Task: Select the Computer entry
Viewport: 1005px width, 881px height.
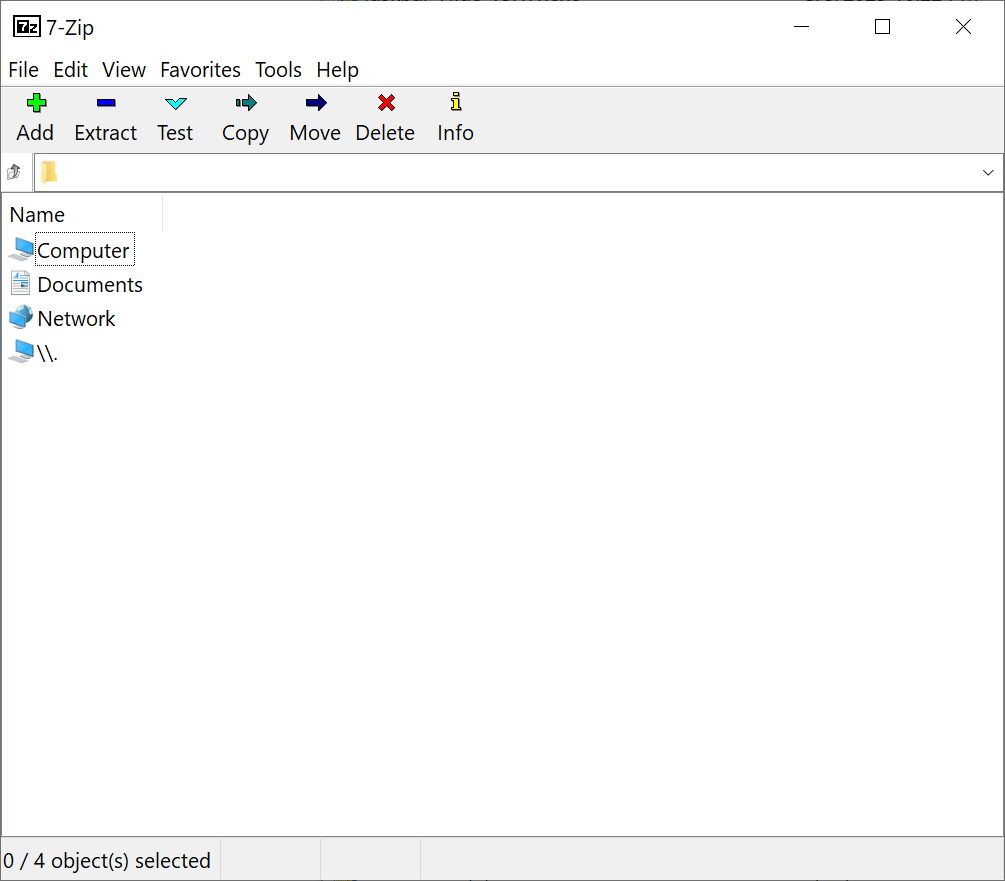Action: [x=83, y=249]
